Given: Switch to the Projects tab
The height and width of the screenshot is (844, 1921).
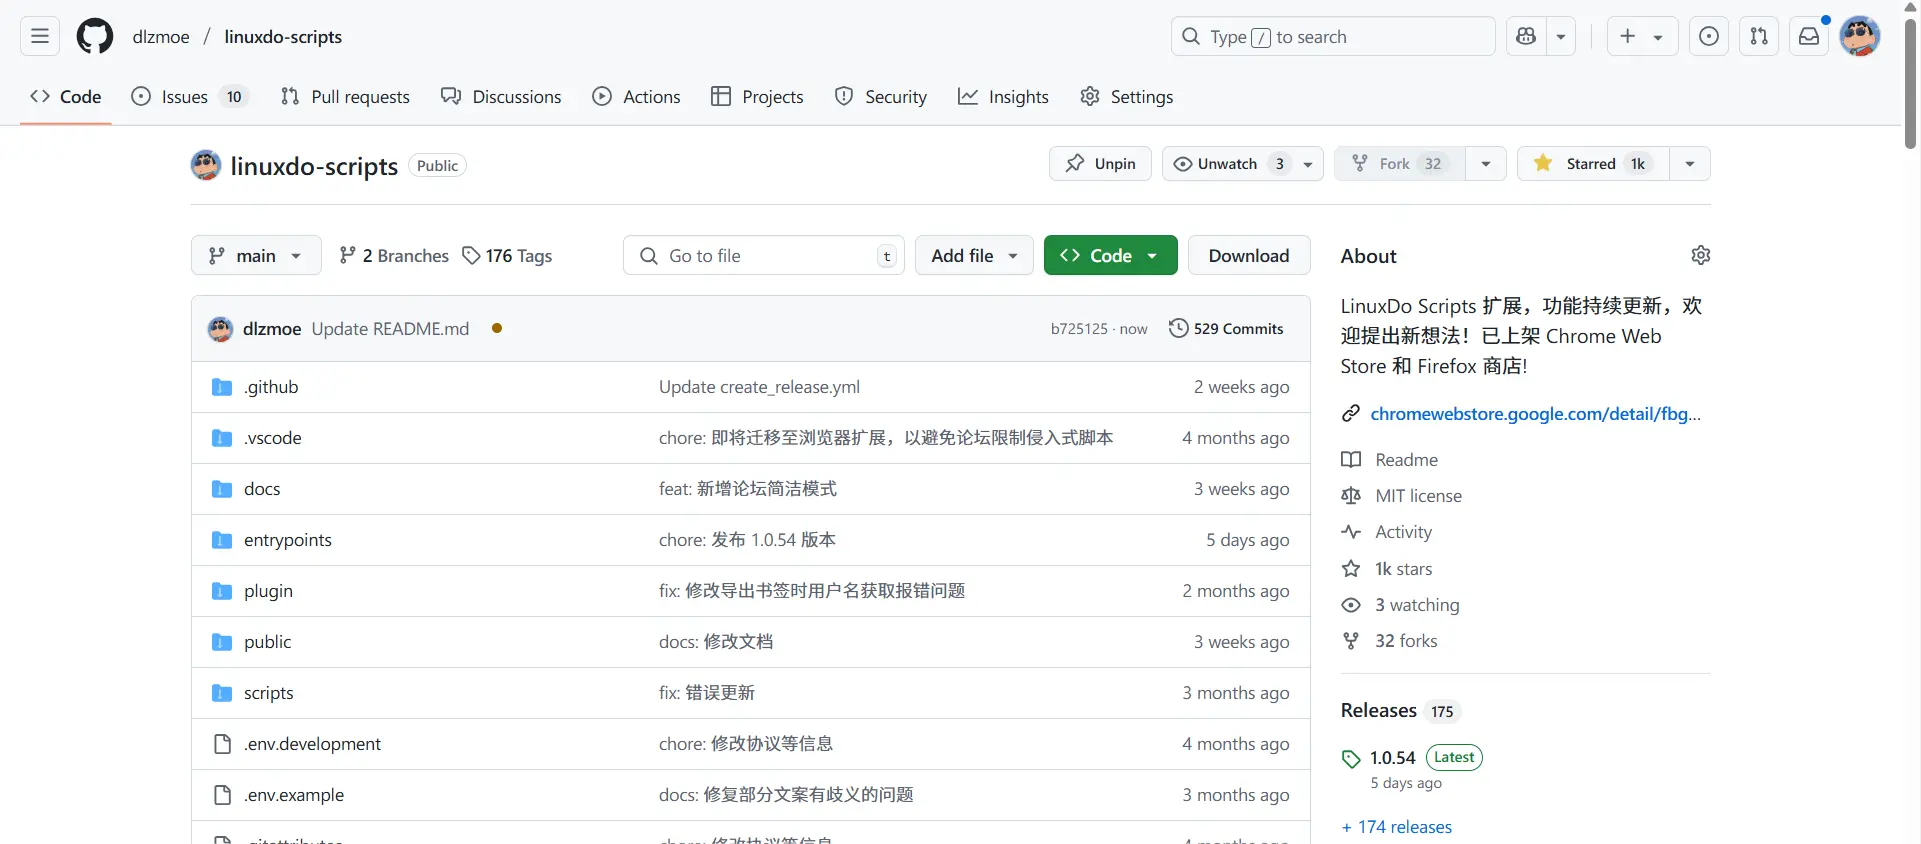Looking at the screenshot, I should [x=757, y=97].
